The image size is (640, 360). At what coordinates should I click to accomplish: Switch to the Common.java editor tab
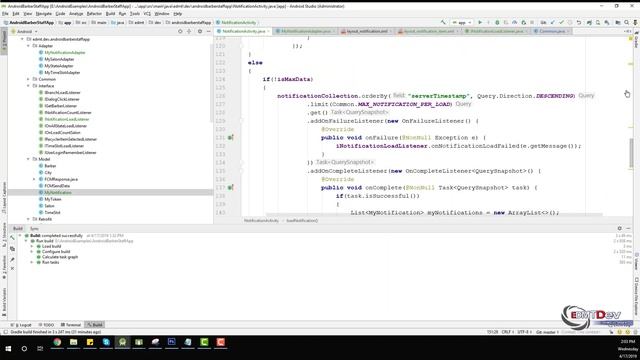pos(551,31)
